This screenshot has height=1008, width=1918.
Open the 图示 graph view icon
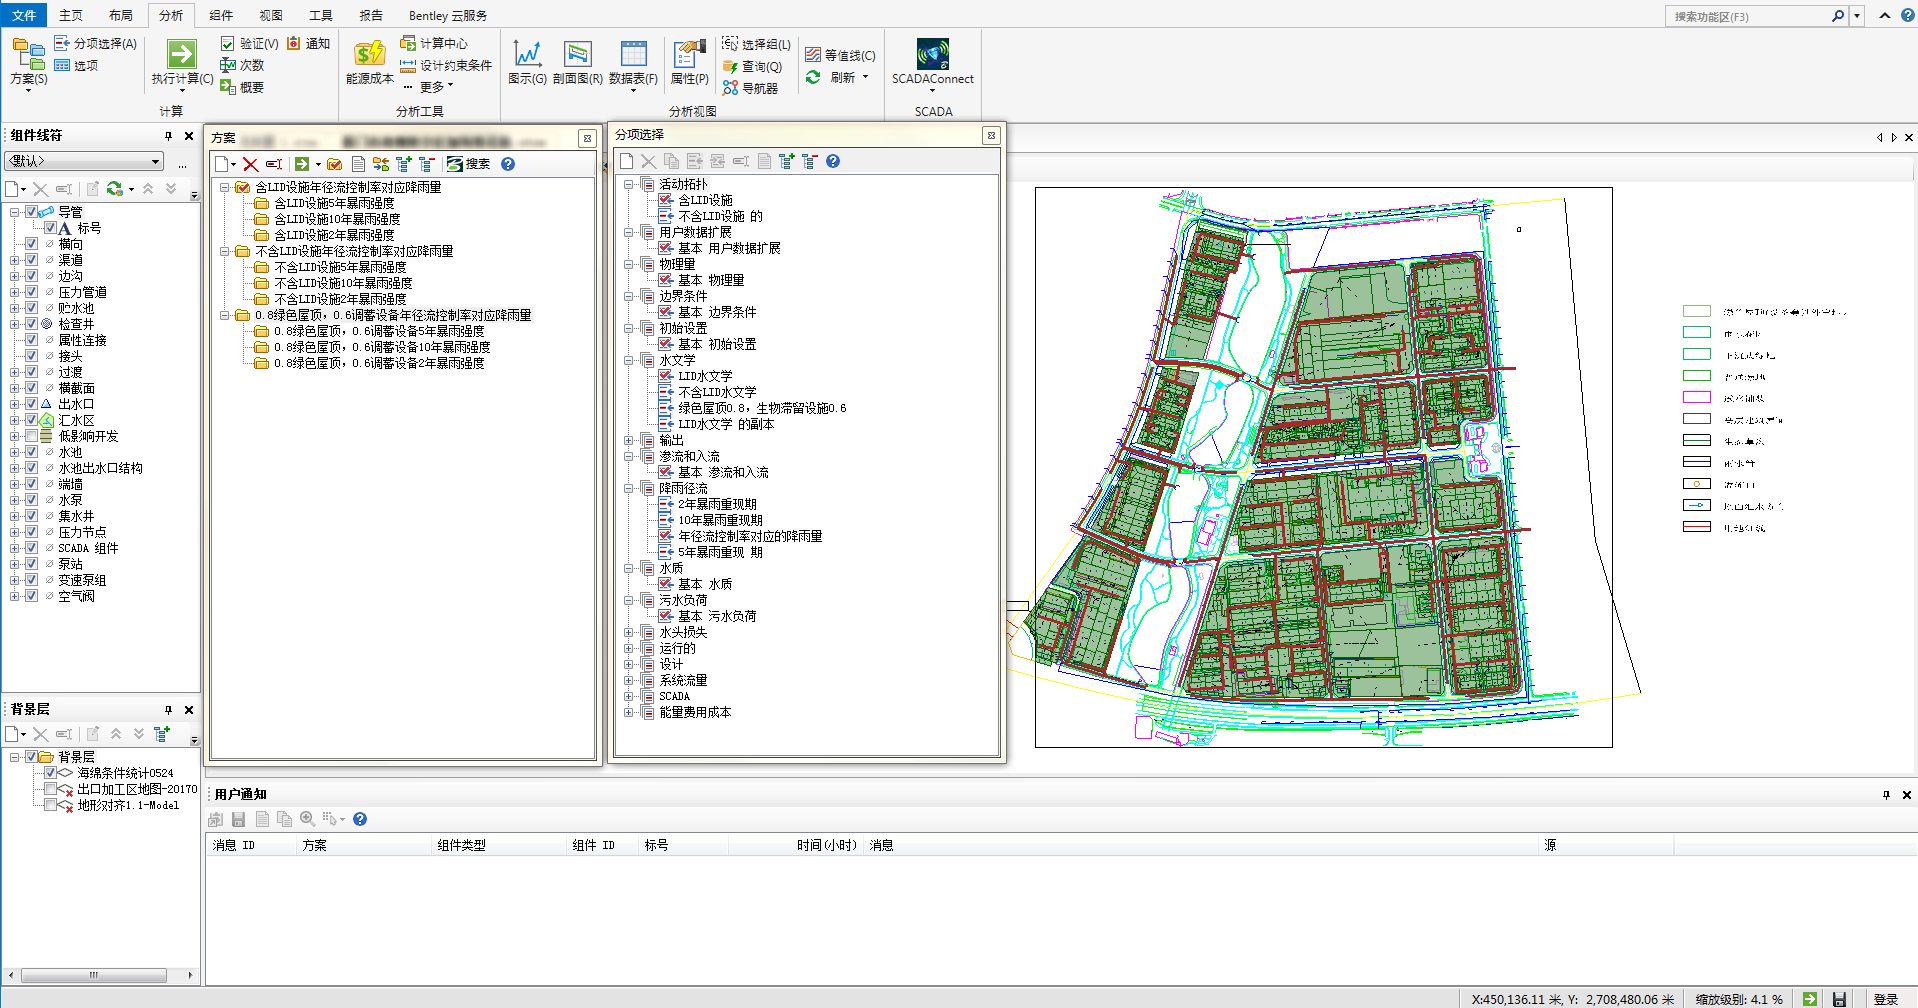coord(527,54)
